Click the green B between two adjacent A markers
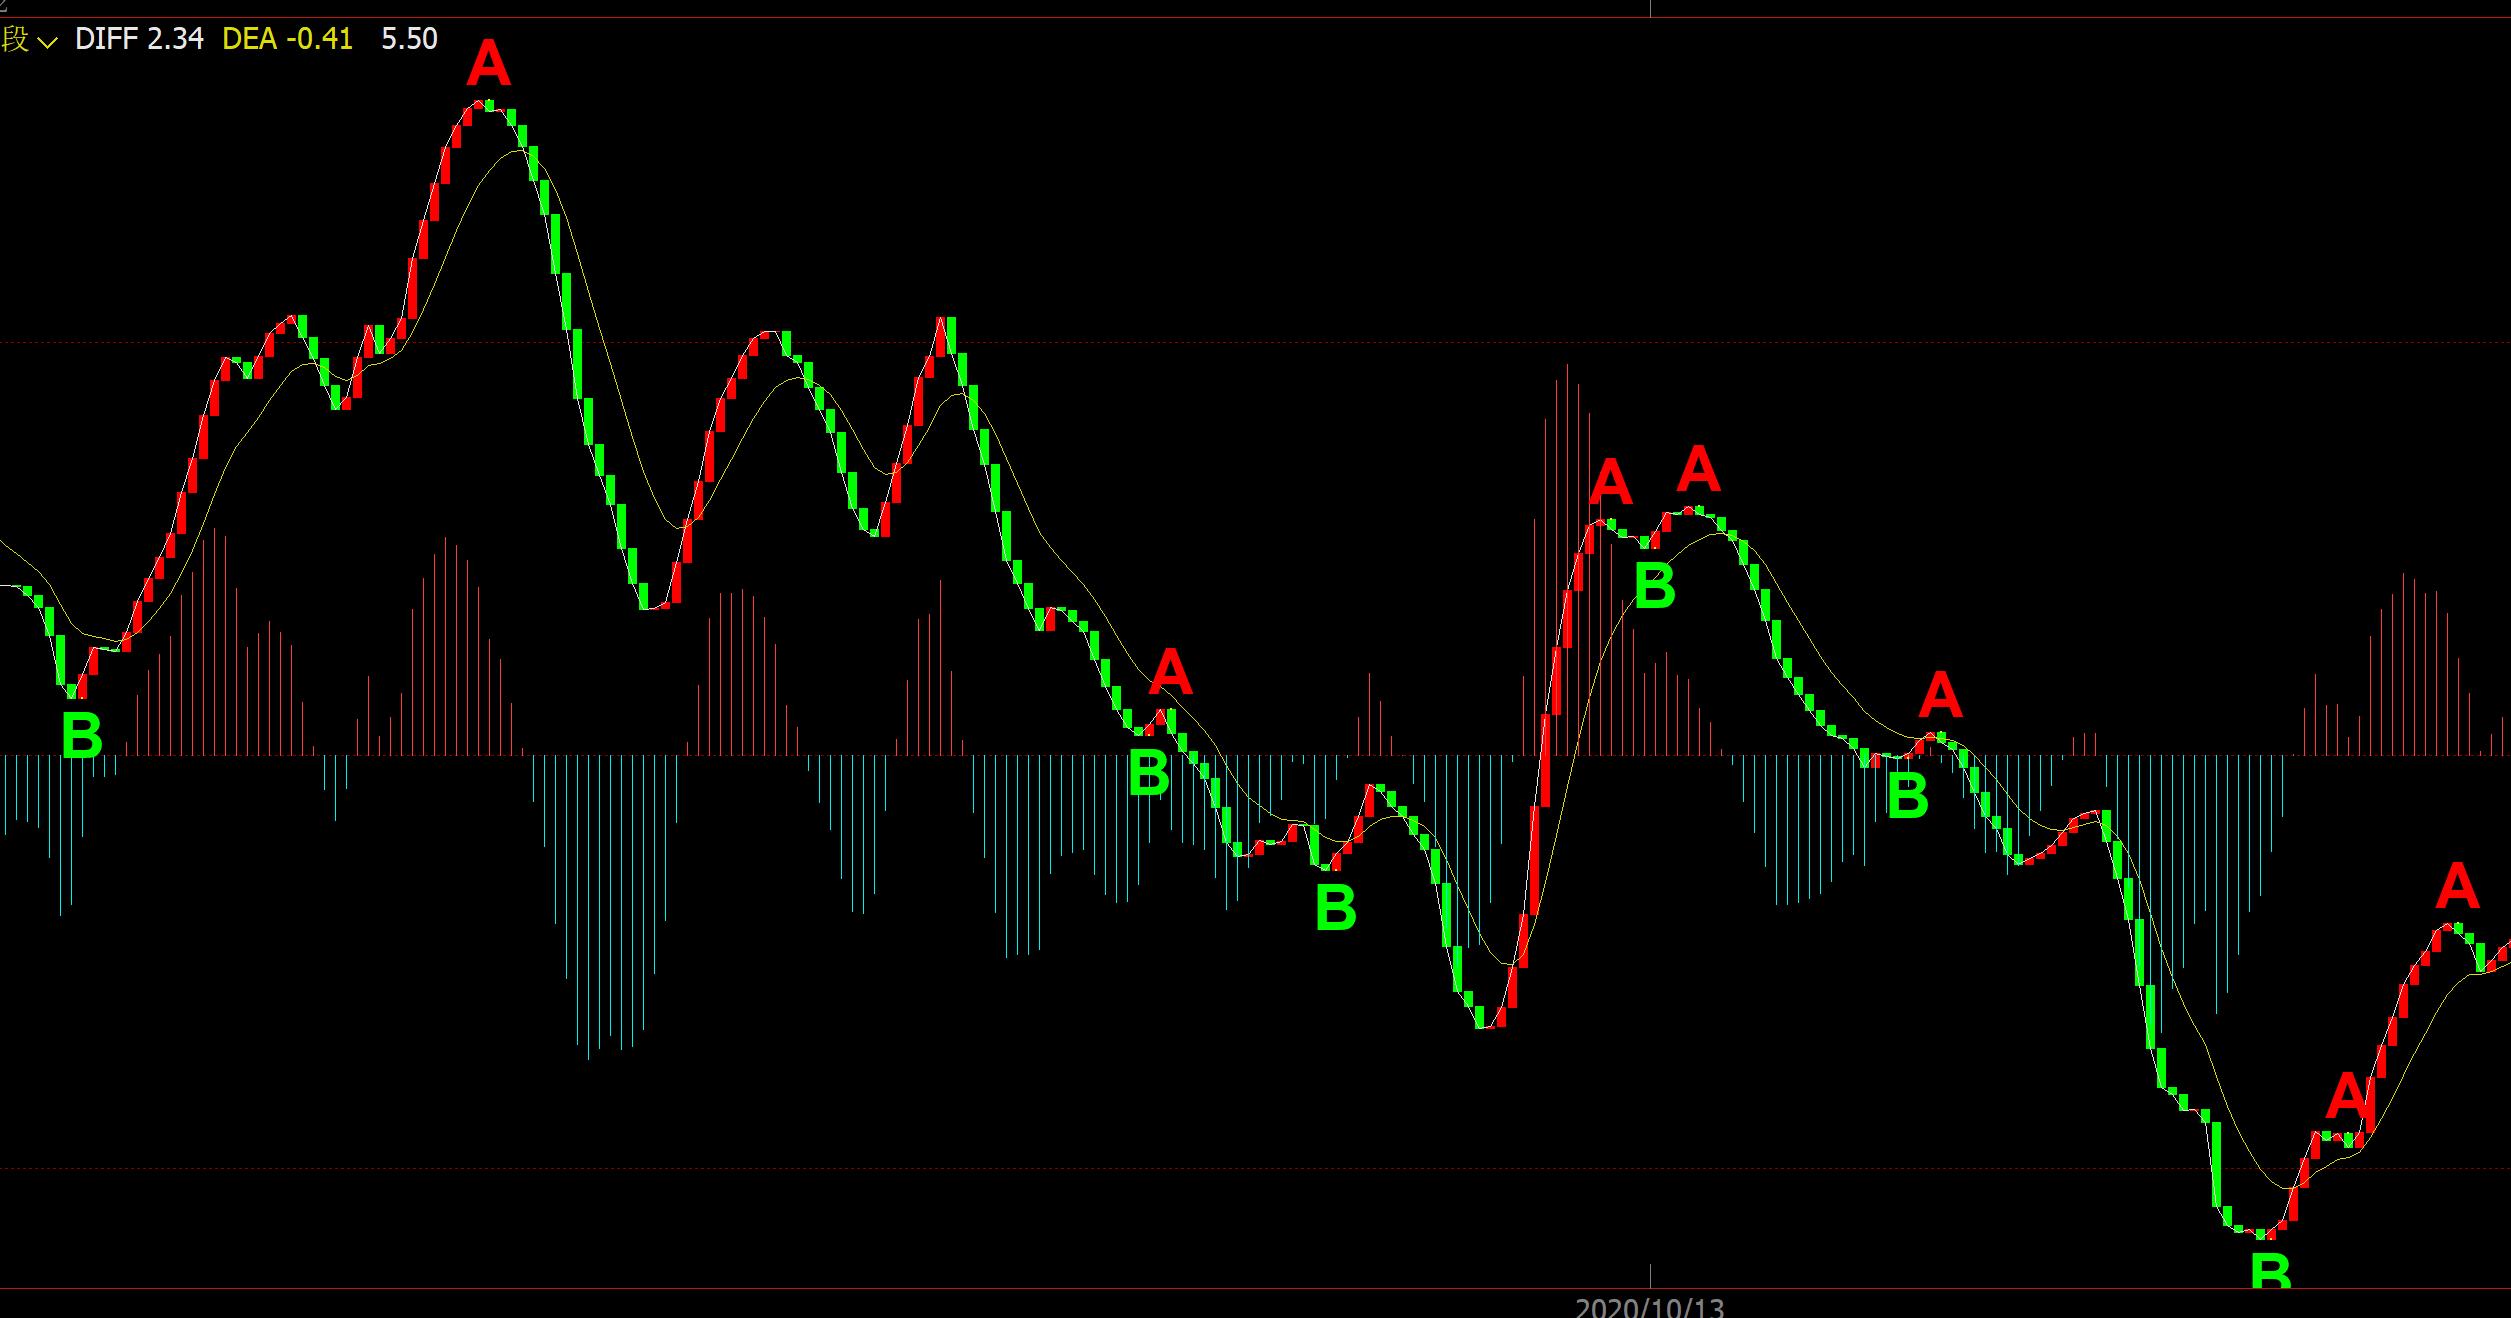 coord(1654,586)
